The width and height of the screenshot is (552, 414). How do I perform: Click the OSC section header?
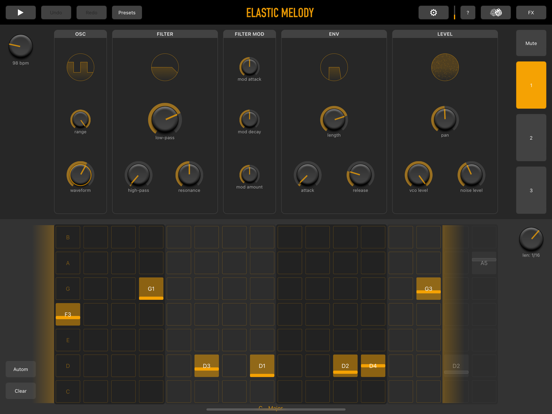coord(80,34)
